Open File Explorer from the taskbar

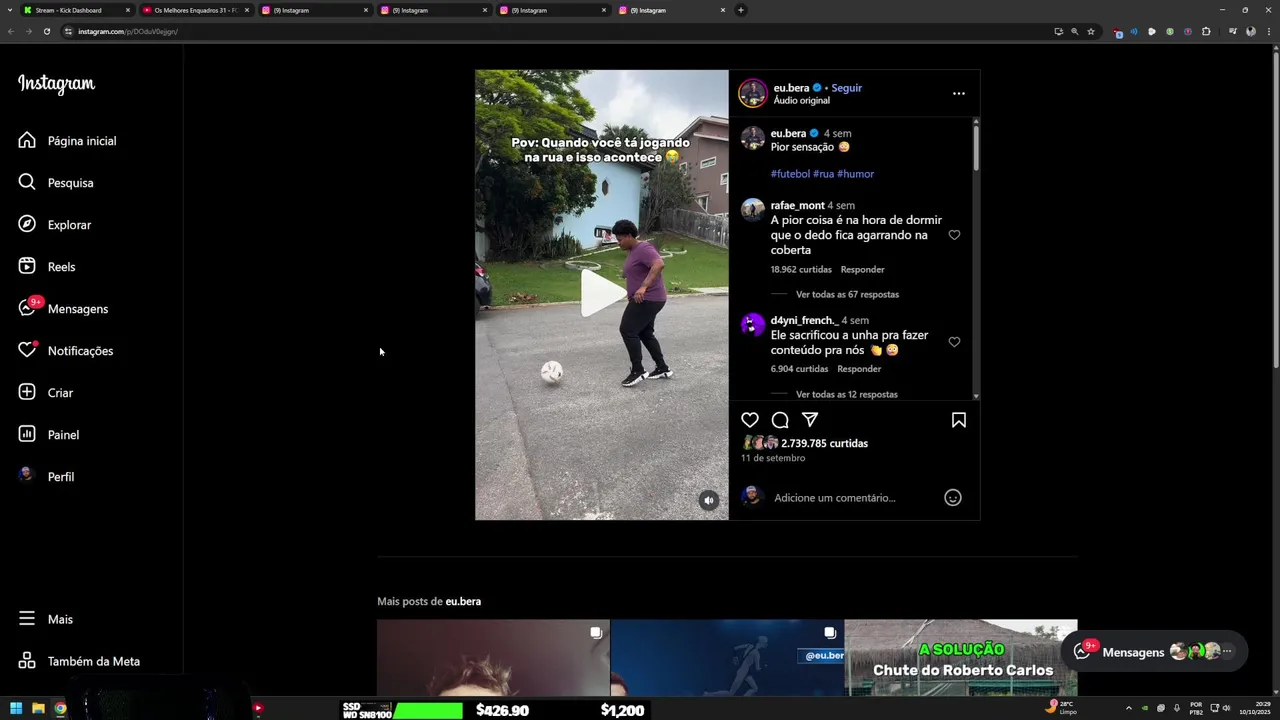click(38, 709)
